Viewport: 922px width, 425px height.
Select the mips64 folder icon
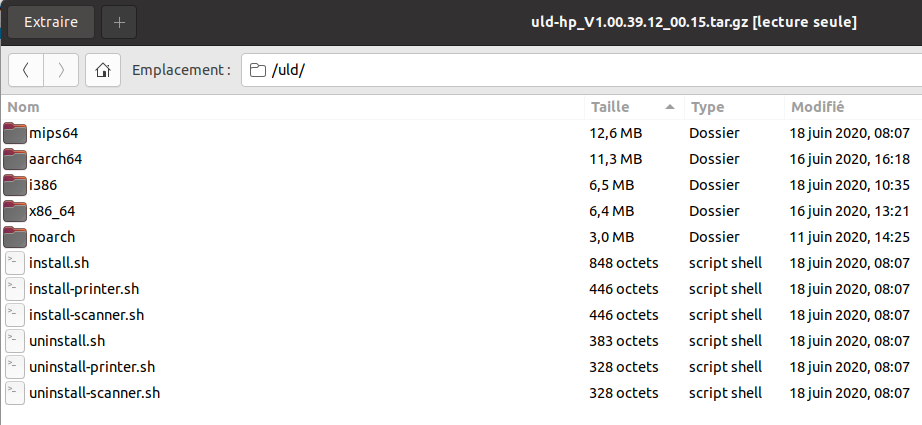(15, 132)
